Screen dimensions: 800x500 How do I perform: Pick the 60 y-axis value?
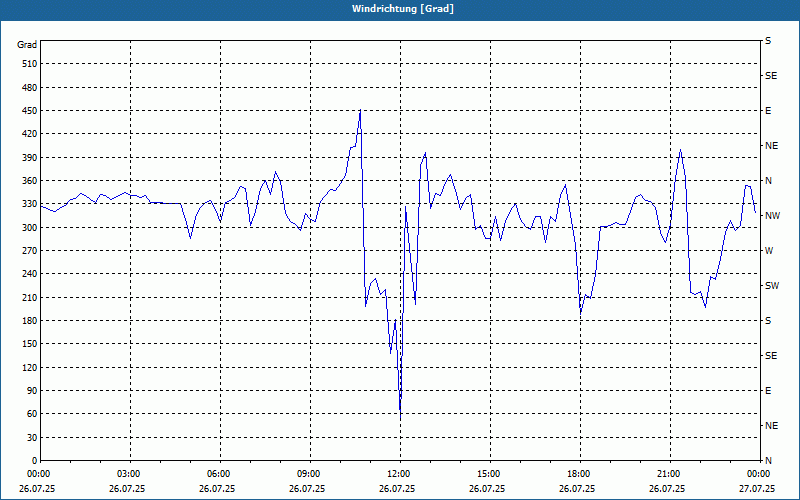click(32, 414)
